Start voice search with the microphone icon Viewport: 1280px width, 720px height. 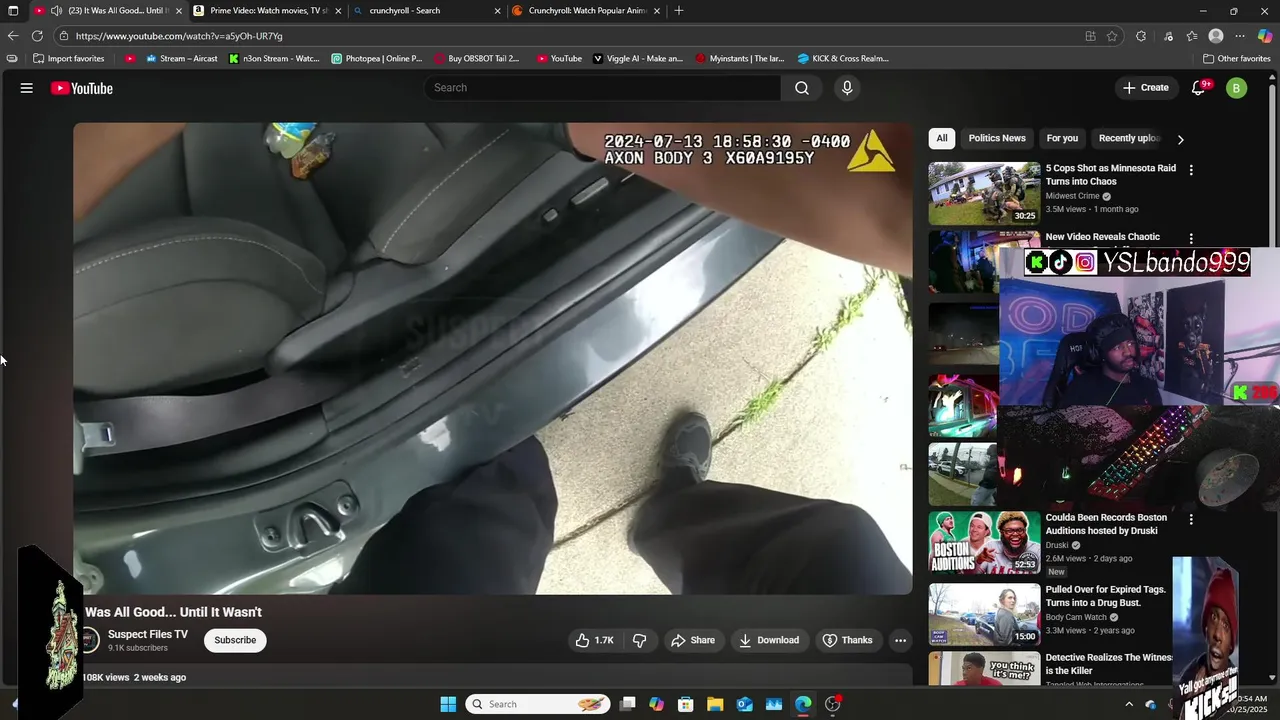coord(847,88)
